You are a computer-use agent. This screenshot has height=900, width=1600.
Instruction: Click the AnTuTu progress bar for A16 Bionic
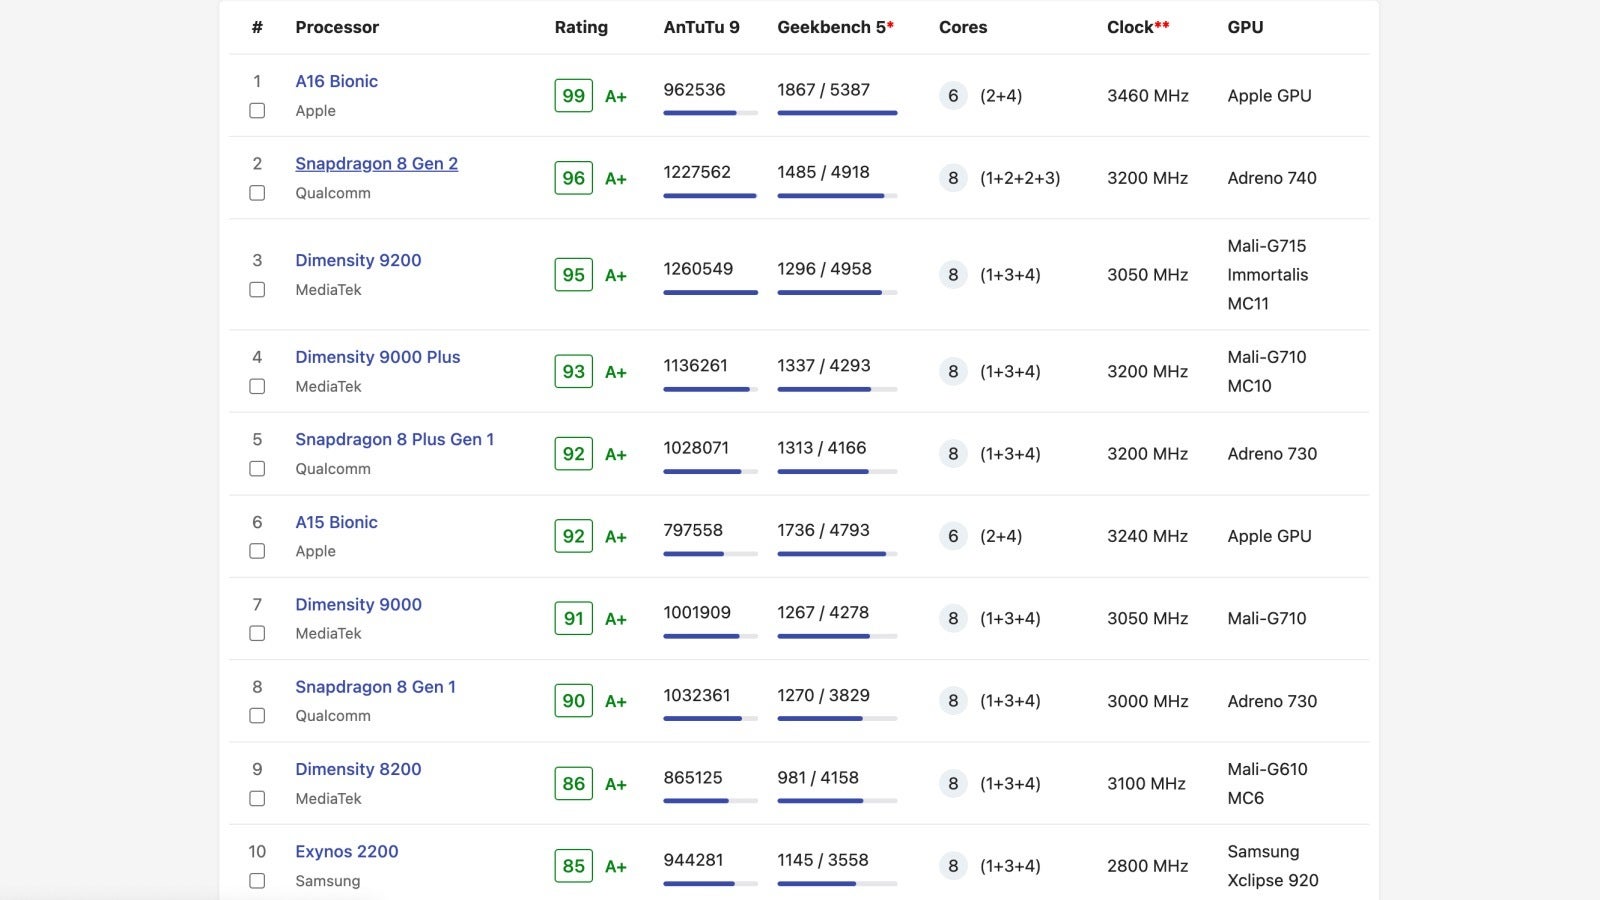710,113
